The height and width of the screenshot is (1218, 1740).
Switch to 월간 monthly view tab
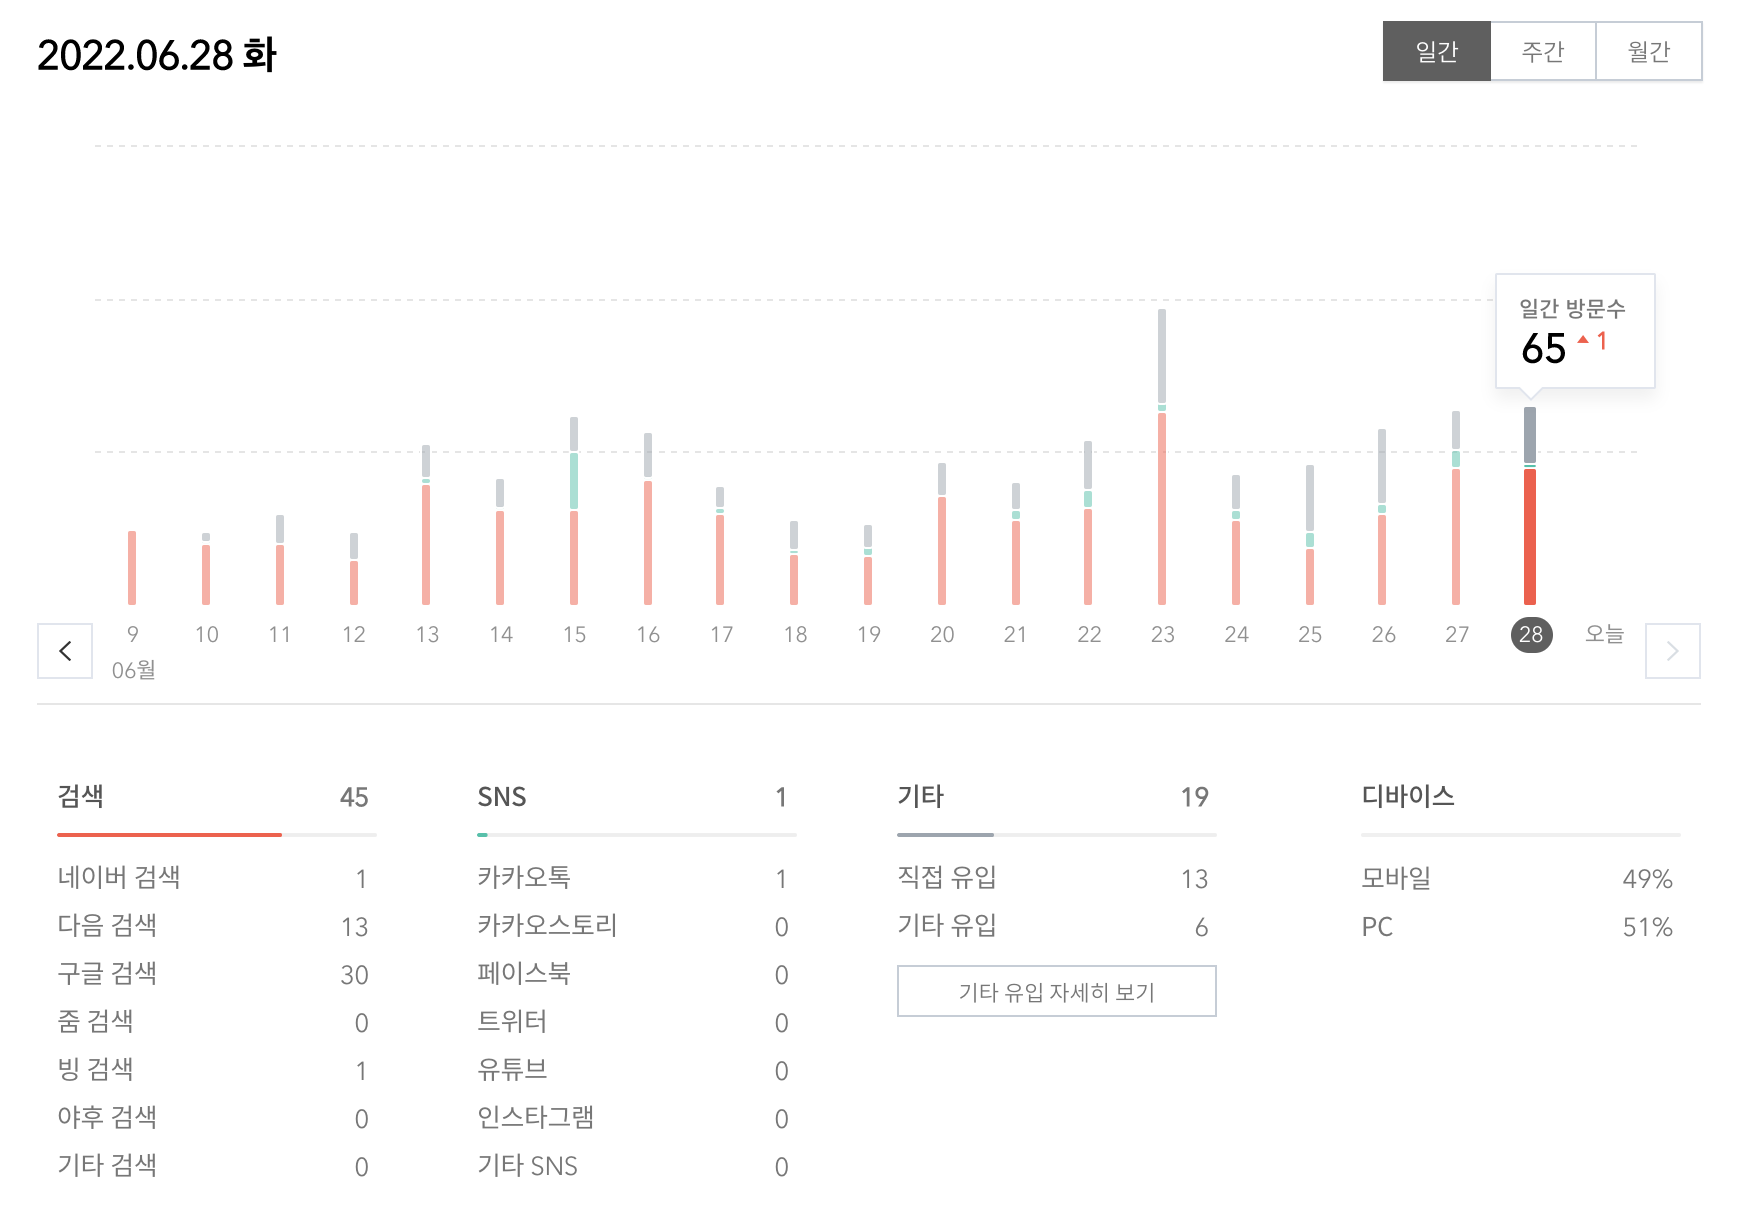1649,51
